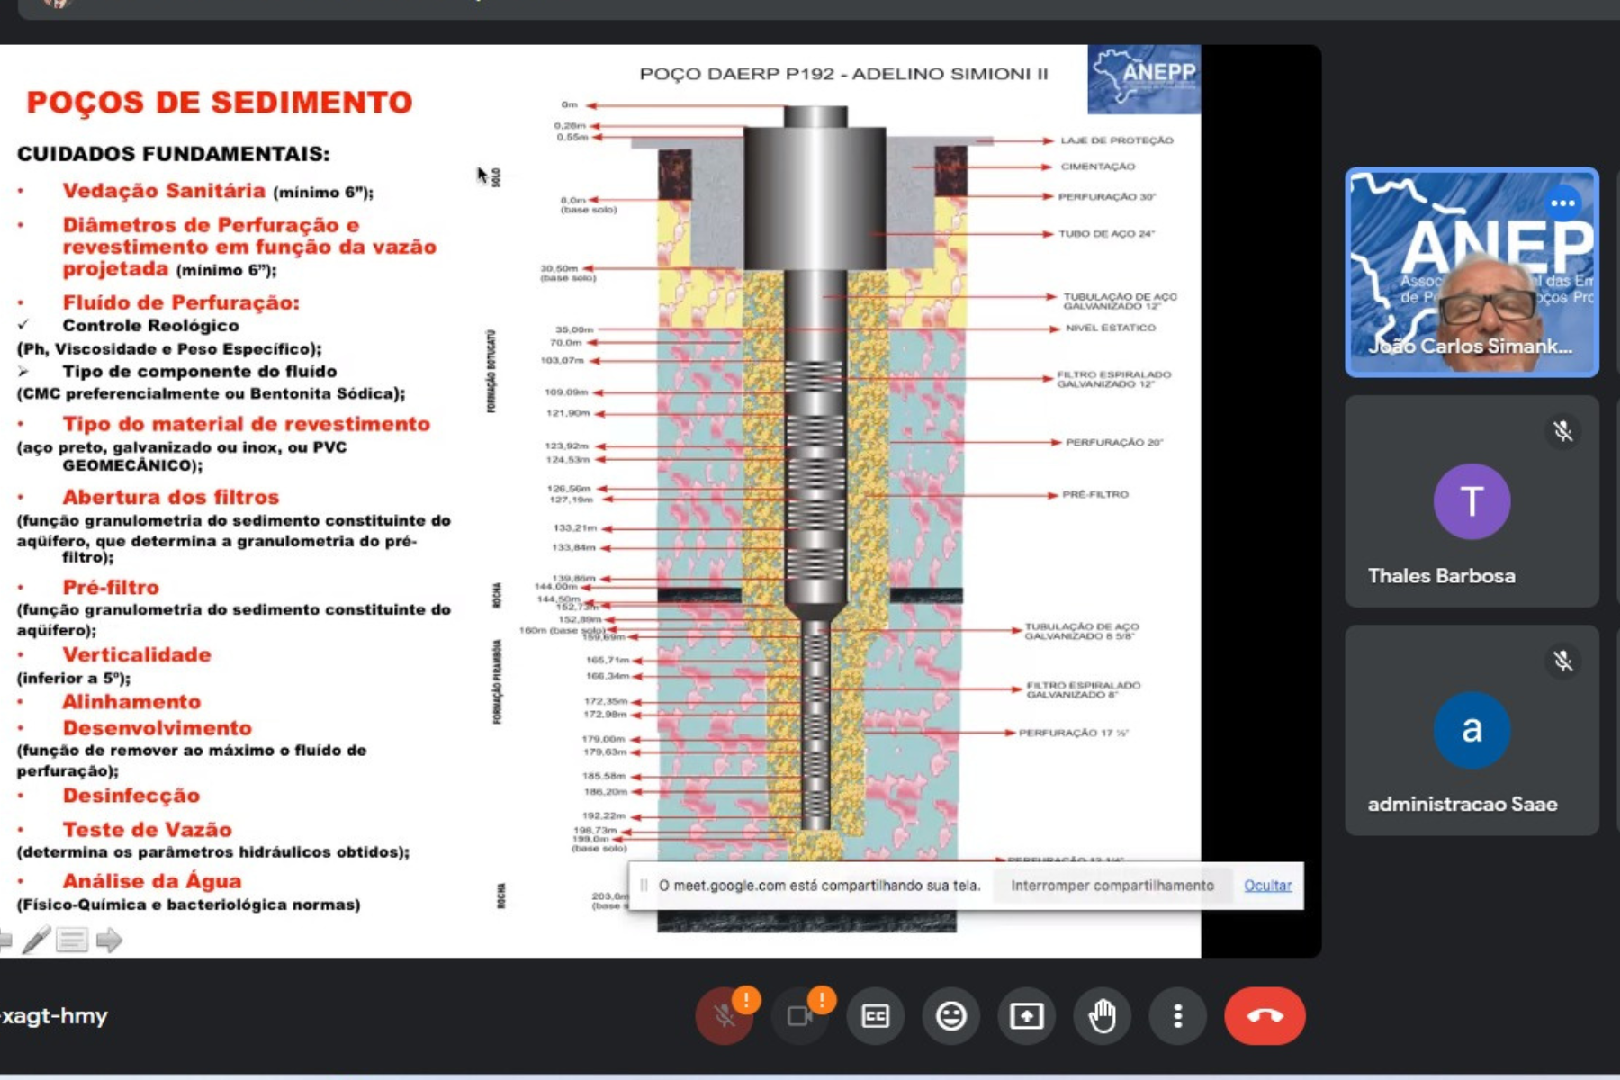Click the Desinfecção bullet

click(x=131, y=795)
